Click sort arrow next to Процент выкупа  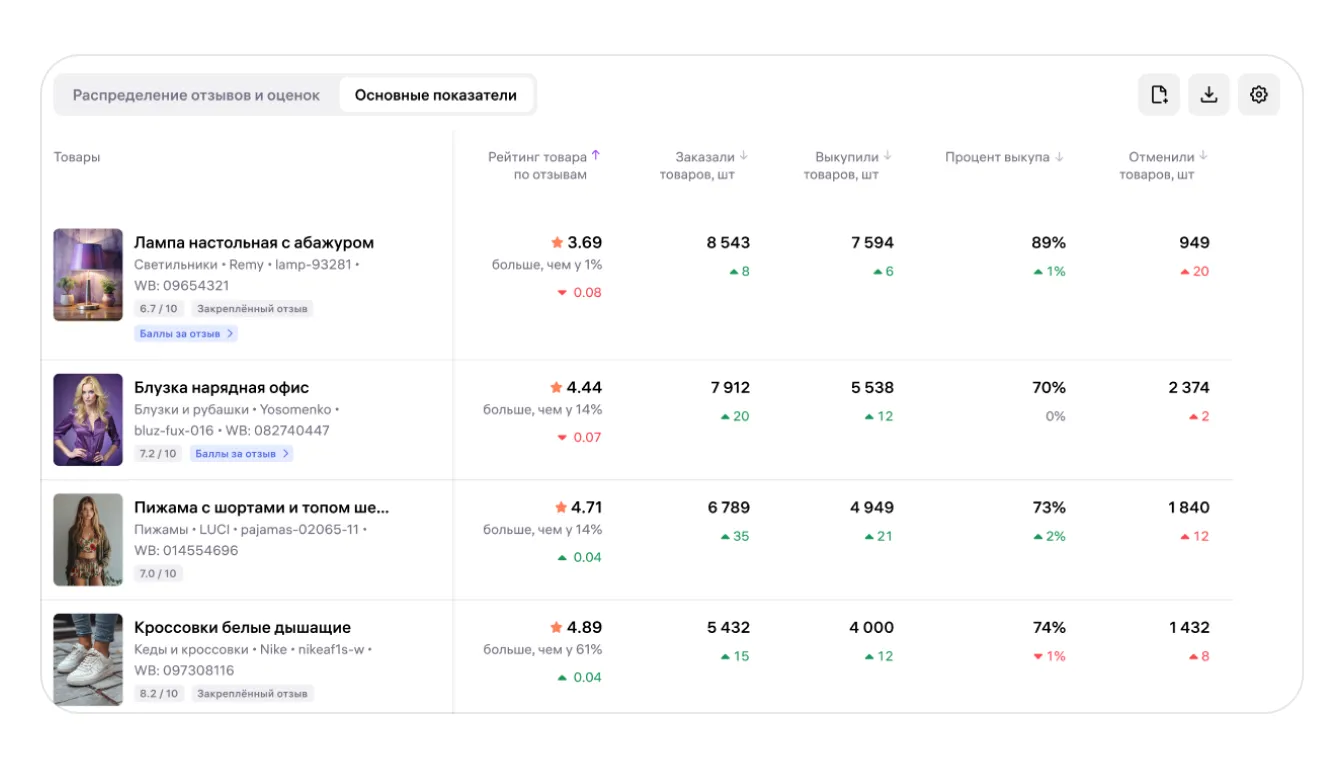click(x=1059, y=157)
